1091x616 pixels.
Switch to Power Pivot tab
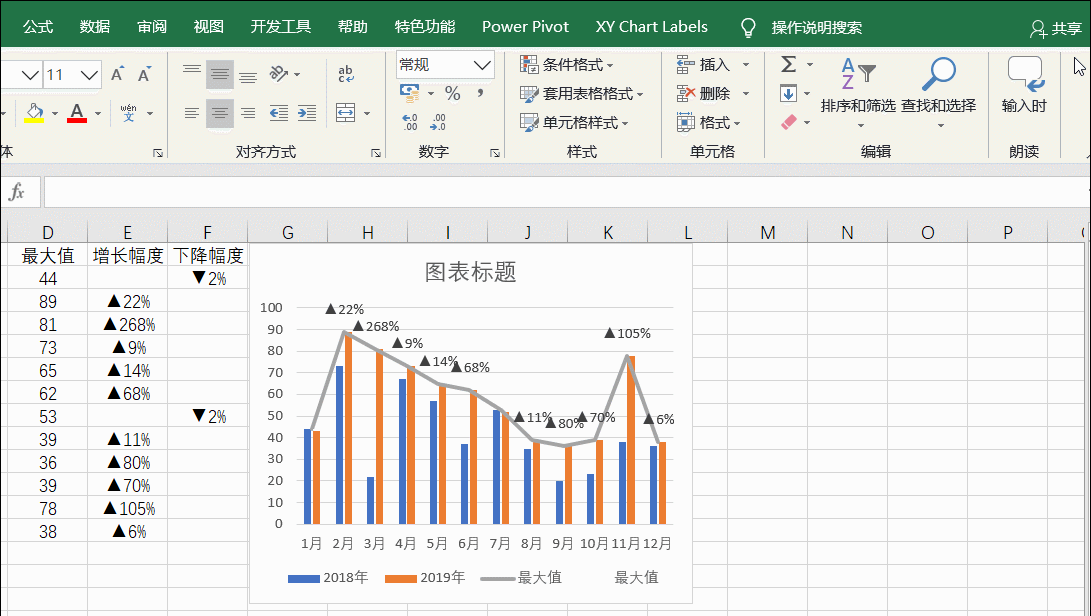pyautogui.click(x=525, y=27)
